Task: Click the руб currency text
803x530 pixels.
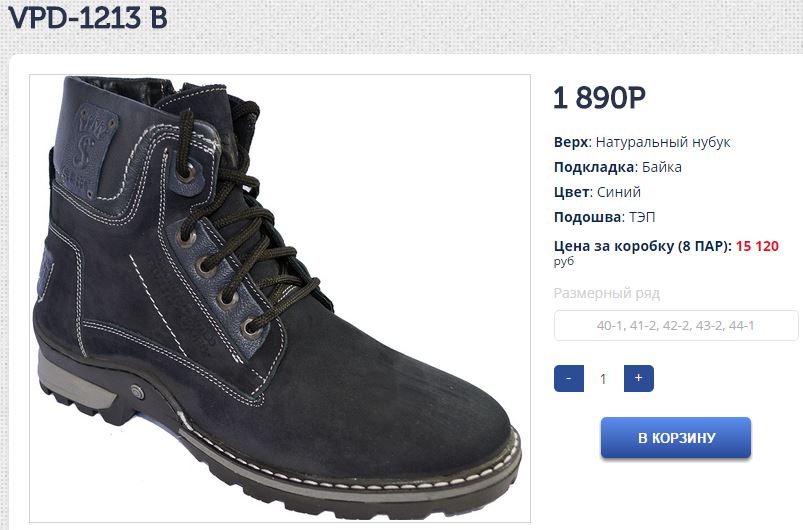Action: [564, 262]
